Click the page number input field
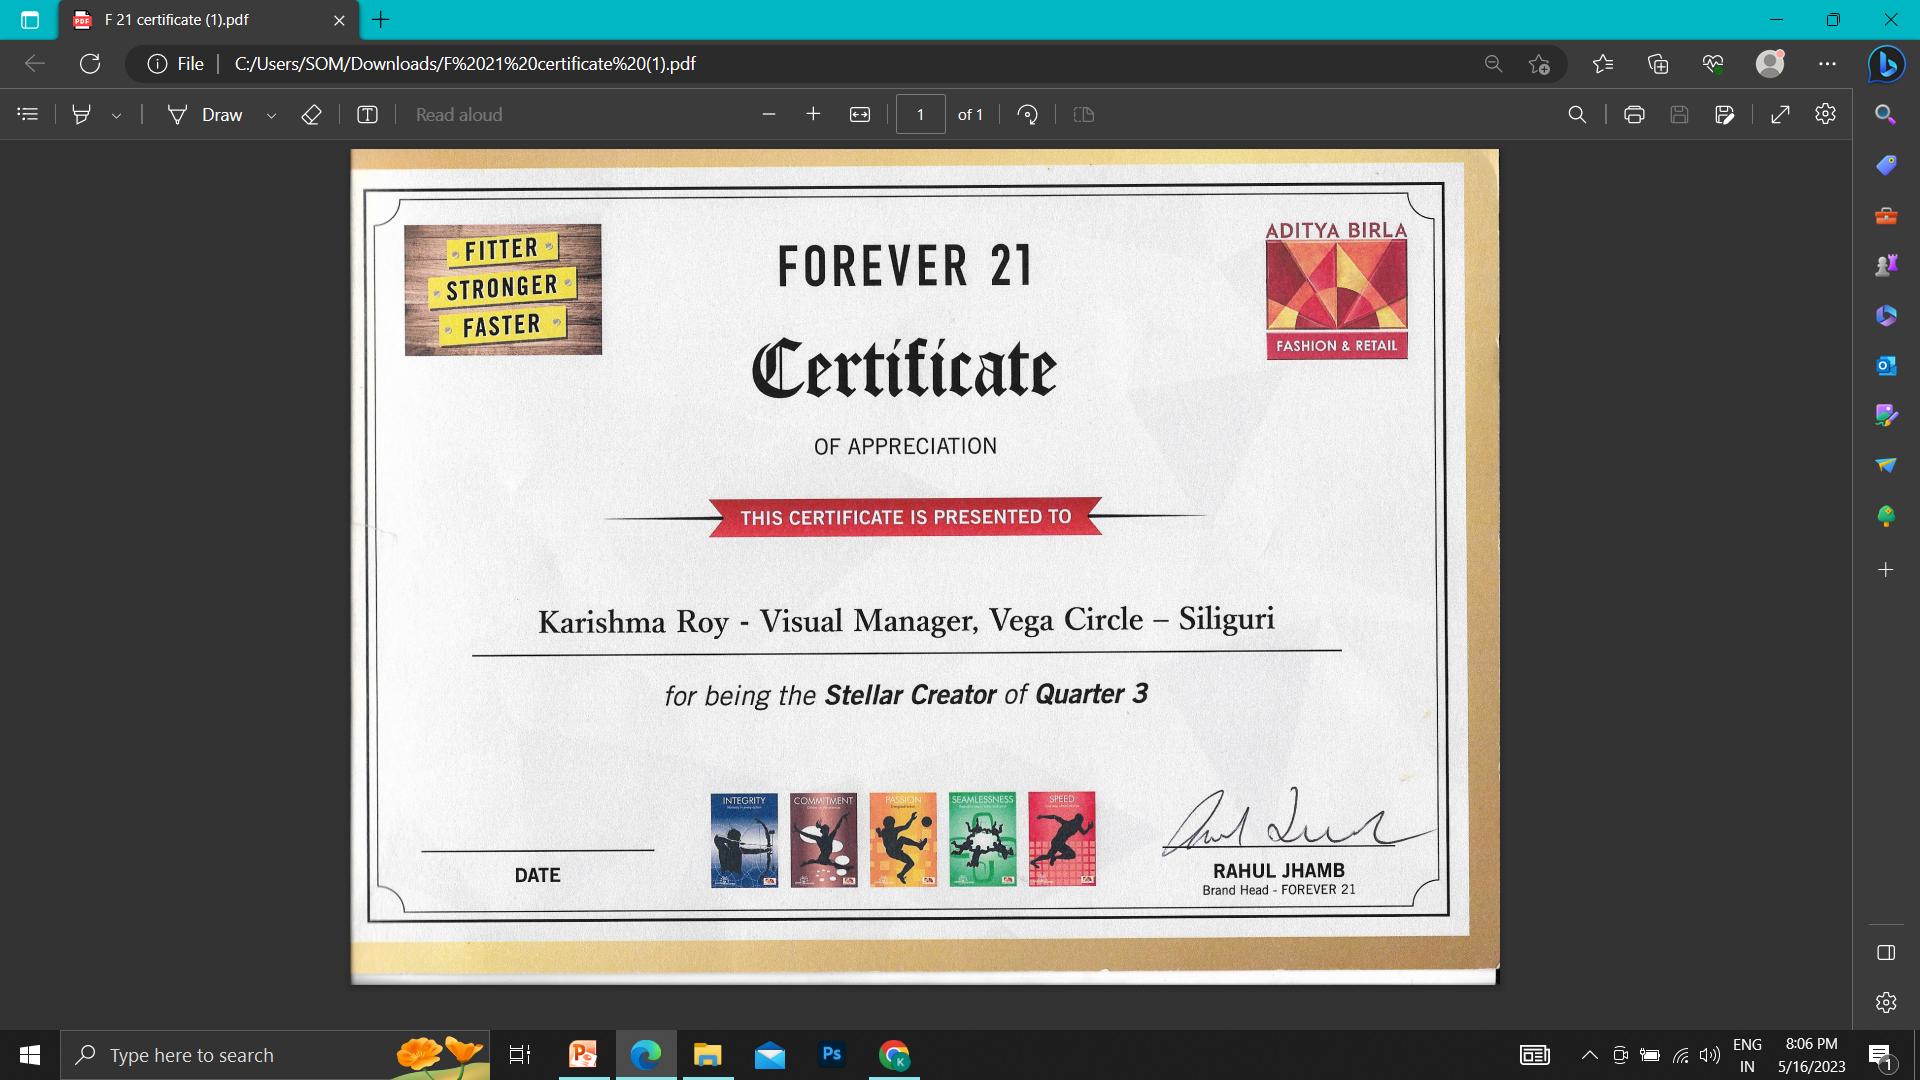1920x1080 pixels. coord(920,115)
